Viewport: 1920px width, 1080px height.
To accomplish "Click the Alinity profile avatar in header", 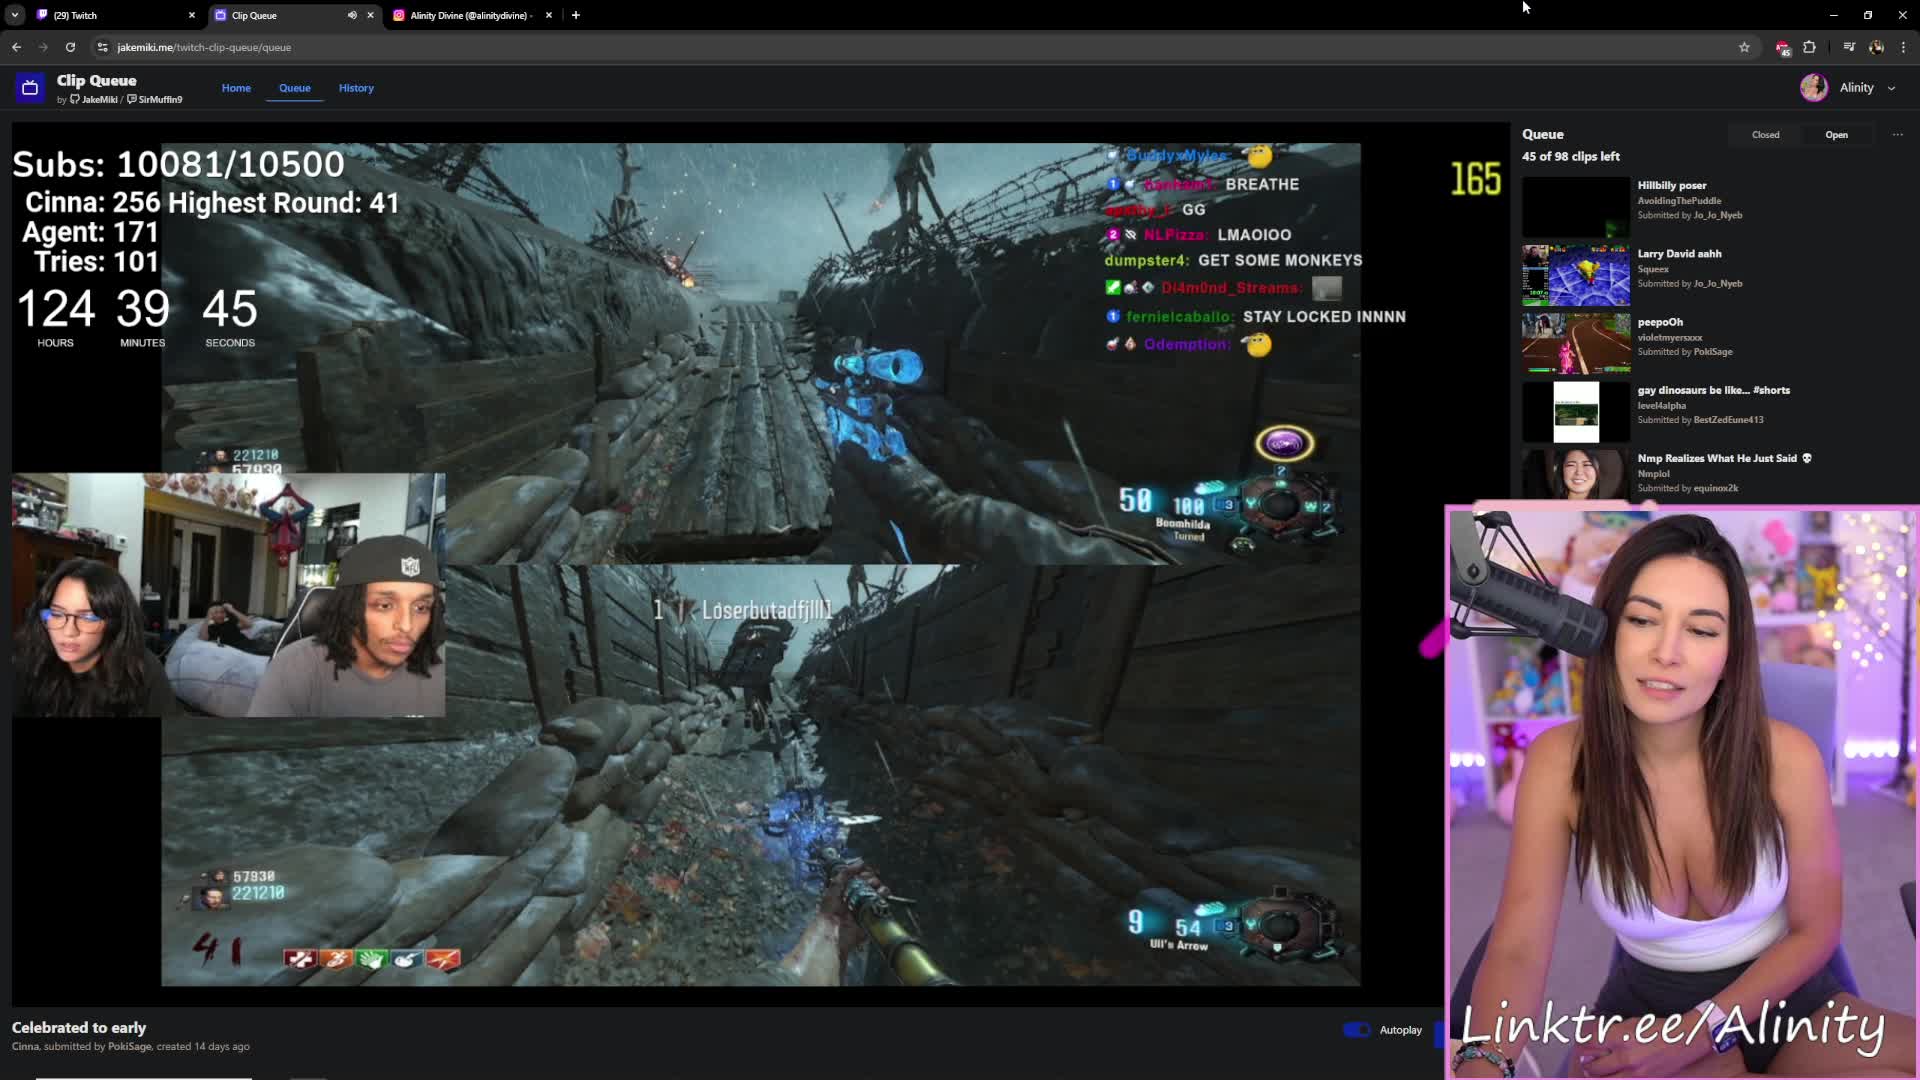I will pos(1814,88).
